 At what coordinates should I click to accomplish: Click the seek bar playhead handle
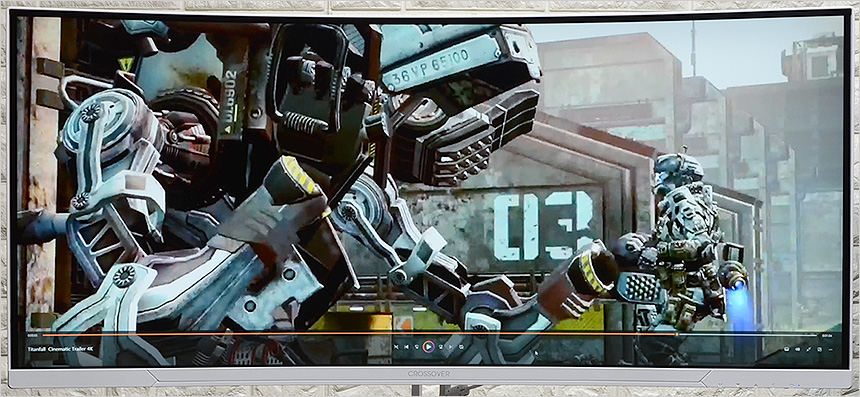(677, 333)
